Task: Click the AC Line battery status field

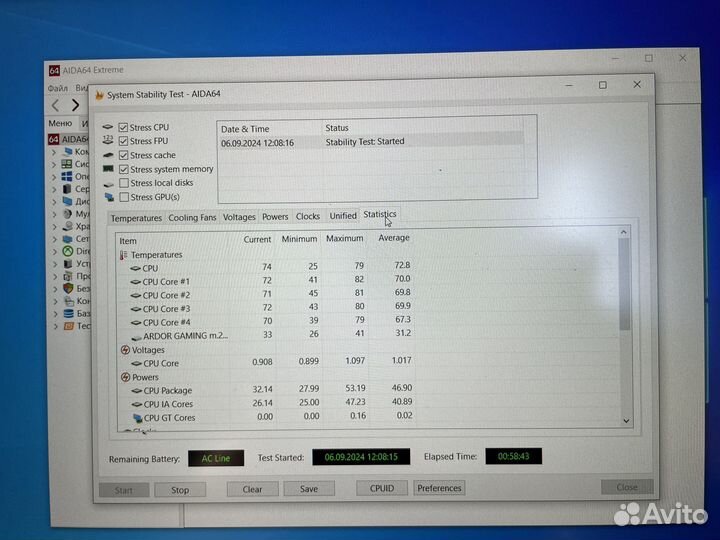Action: (216, 458)
